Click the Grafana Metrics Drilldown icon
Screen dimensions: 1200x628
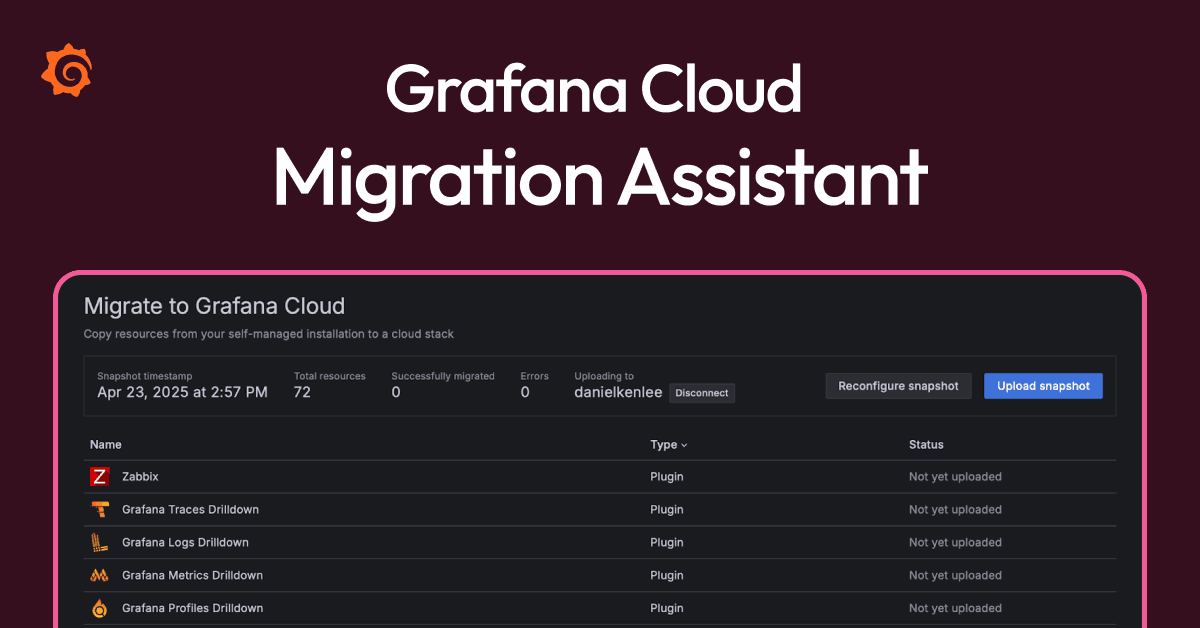pos(99,575)
